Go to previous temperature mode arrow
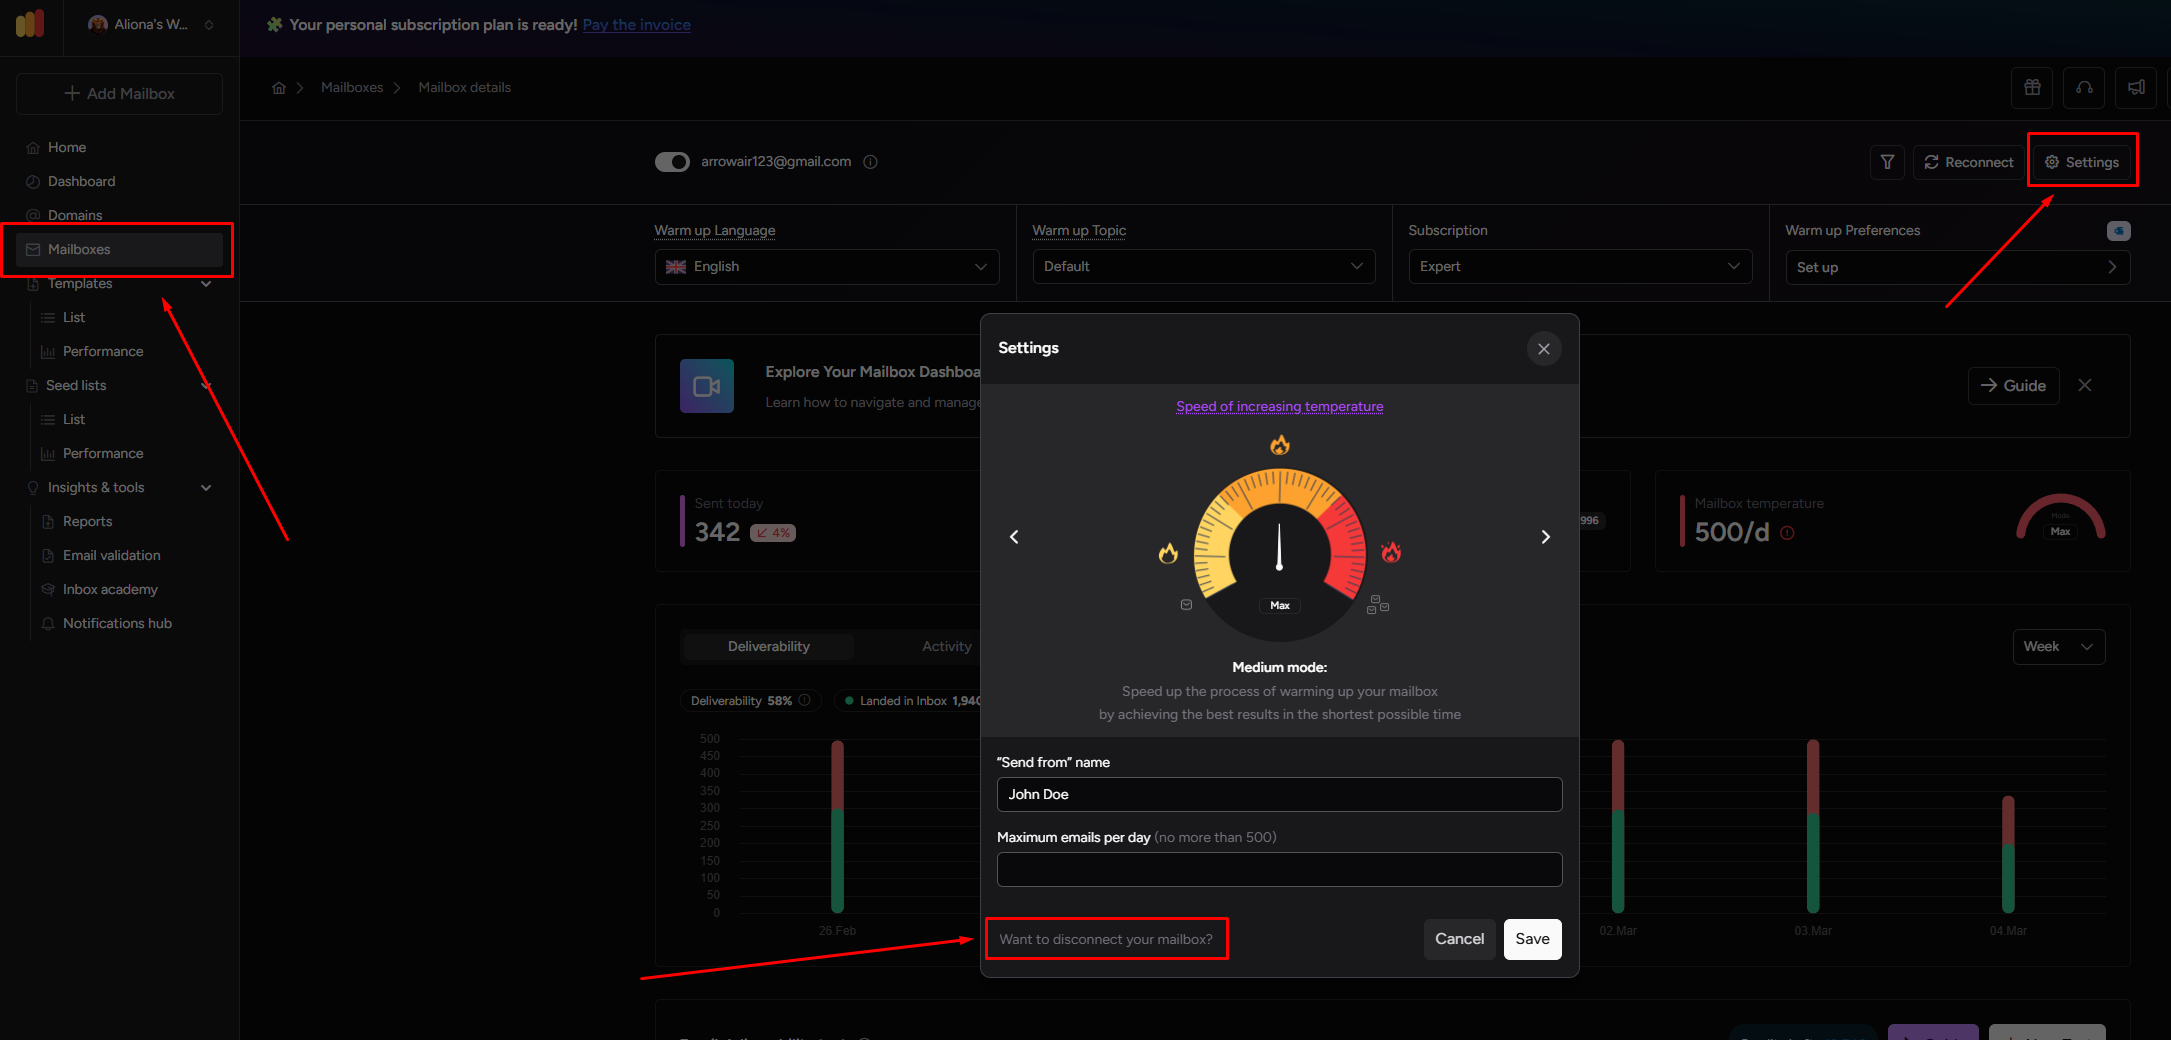 (1014, 537)
